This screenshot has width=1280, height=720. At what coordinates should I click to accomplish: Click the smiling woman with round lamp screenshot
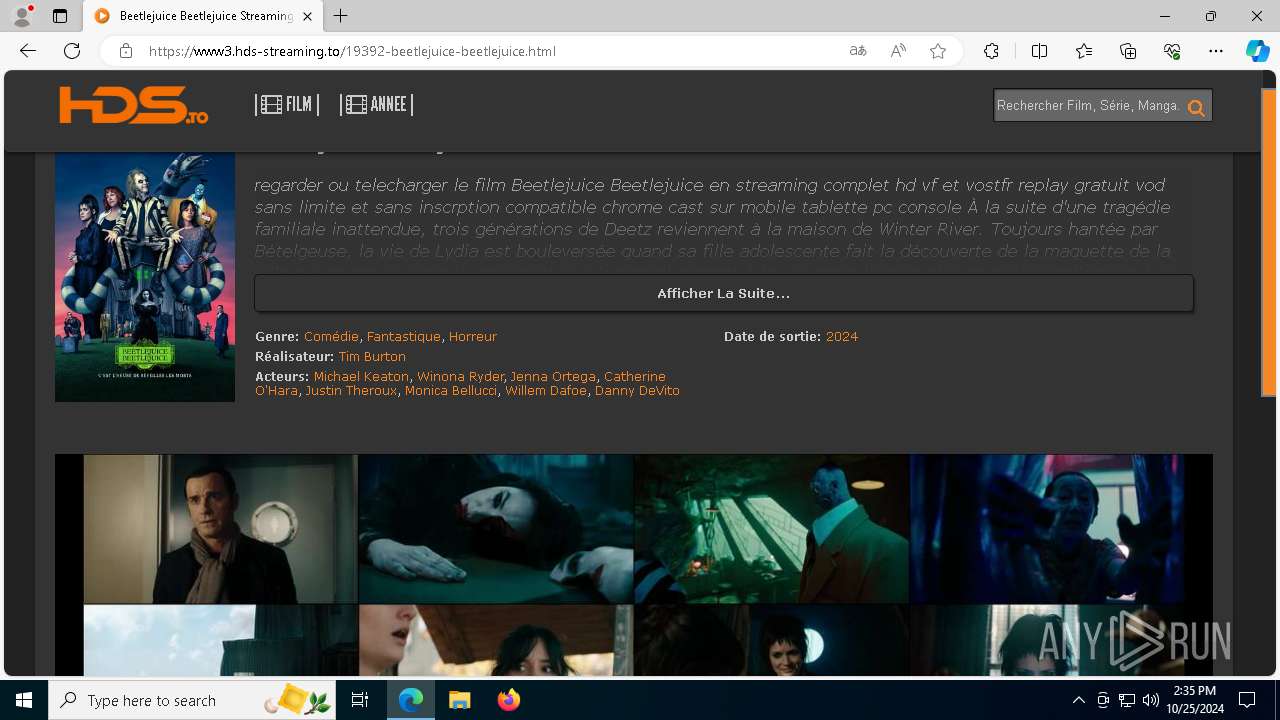(772, 640)
